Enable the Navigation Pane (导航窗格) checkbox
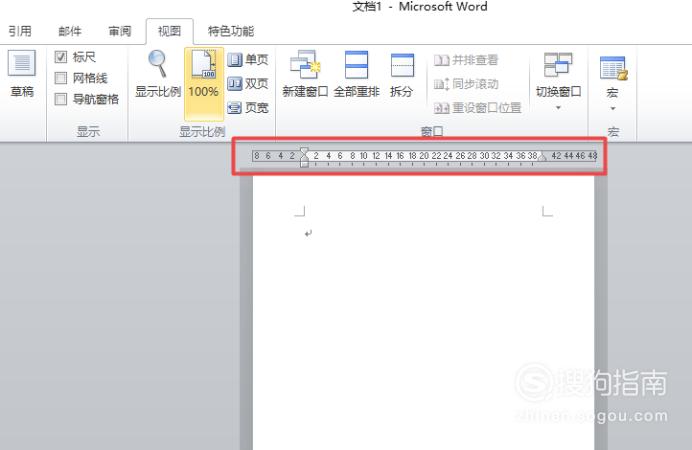The image size is (692, 450). coord(61,99)
